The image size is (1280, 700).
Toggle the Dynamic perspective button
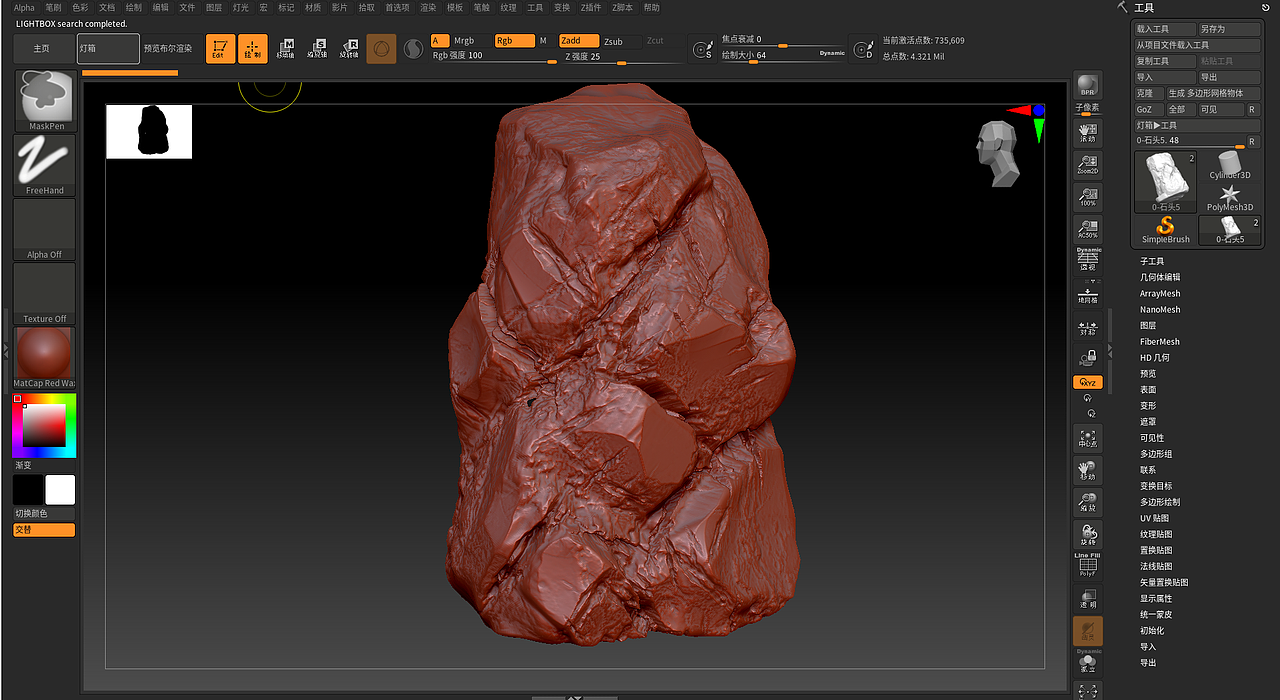click(1087, 261)
